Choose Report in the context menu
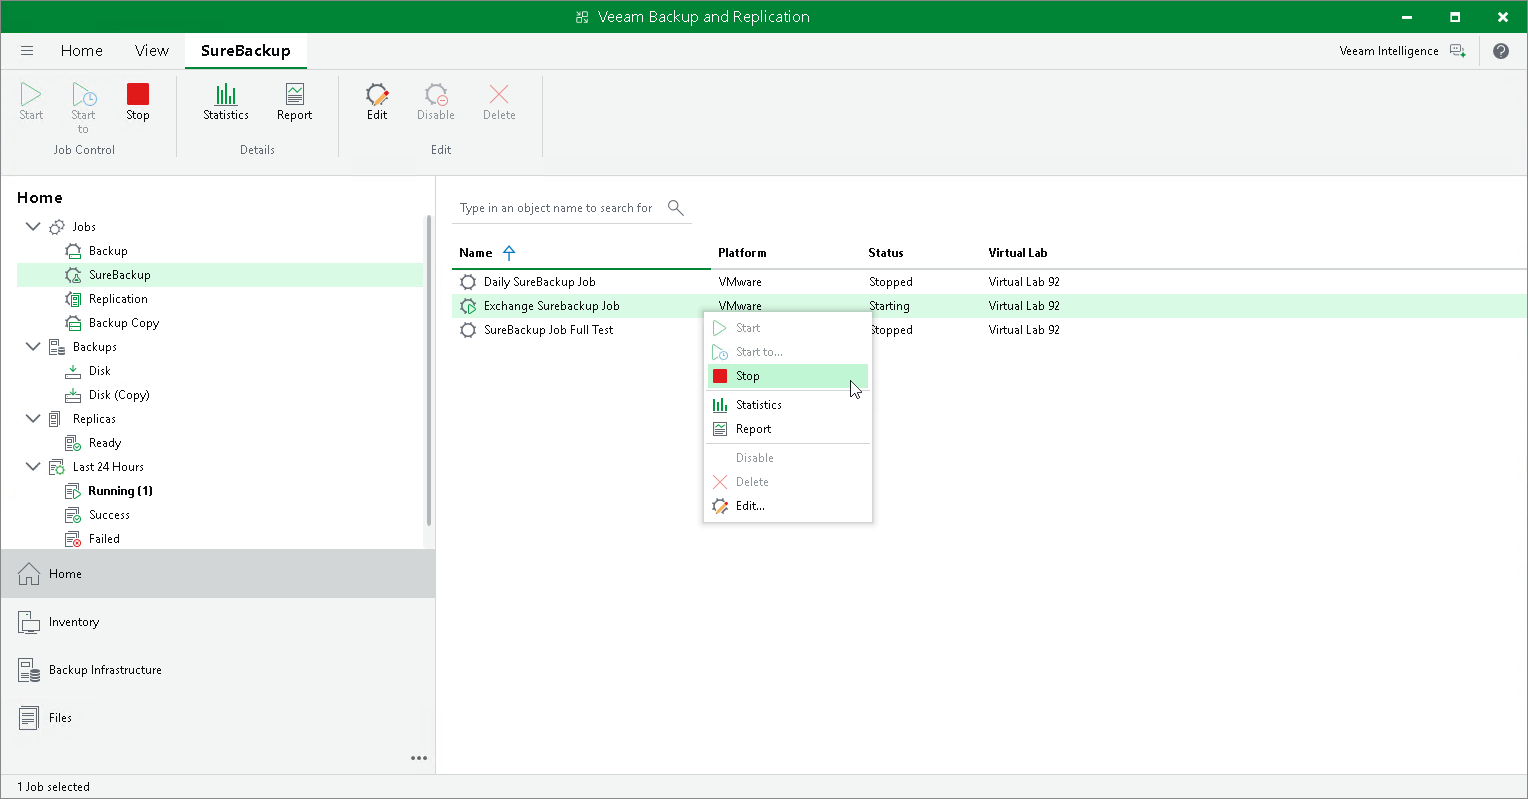The width and height of the screenshot is (1528, 799). pos(788,429)
